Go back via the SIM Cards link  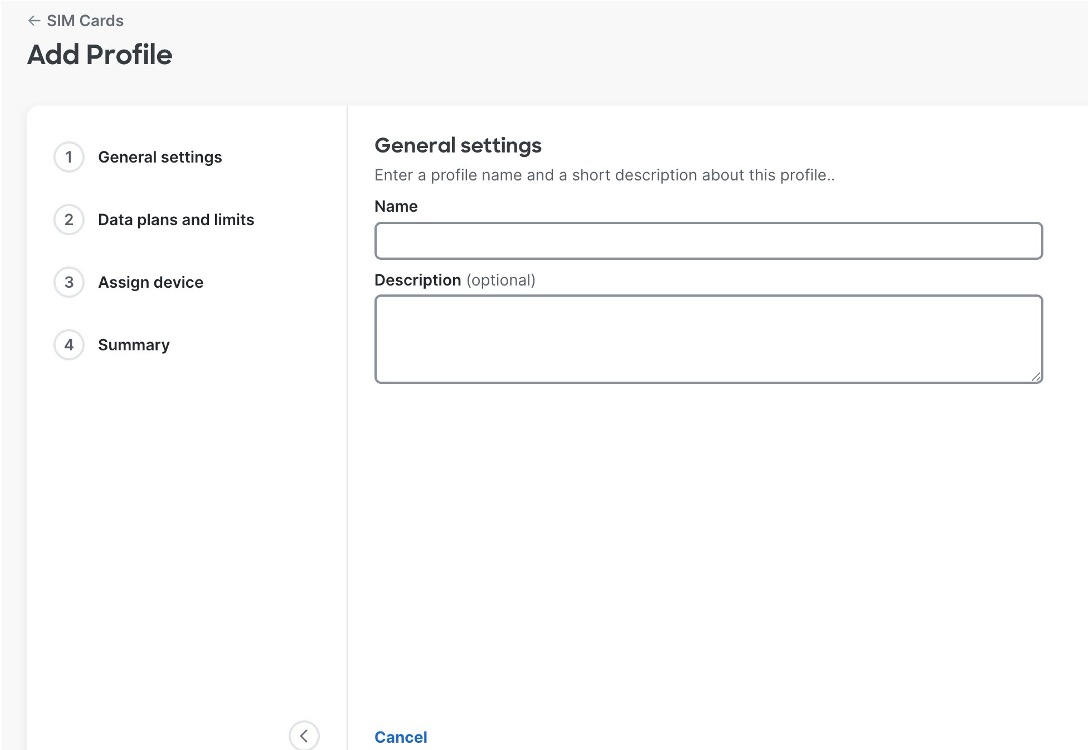tap(85, 21)
